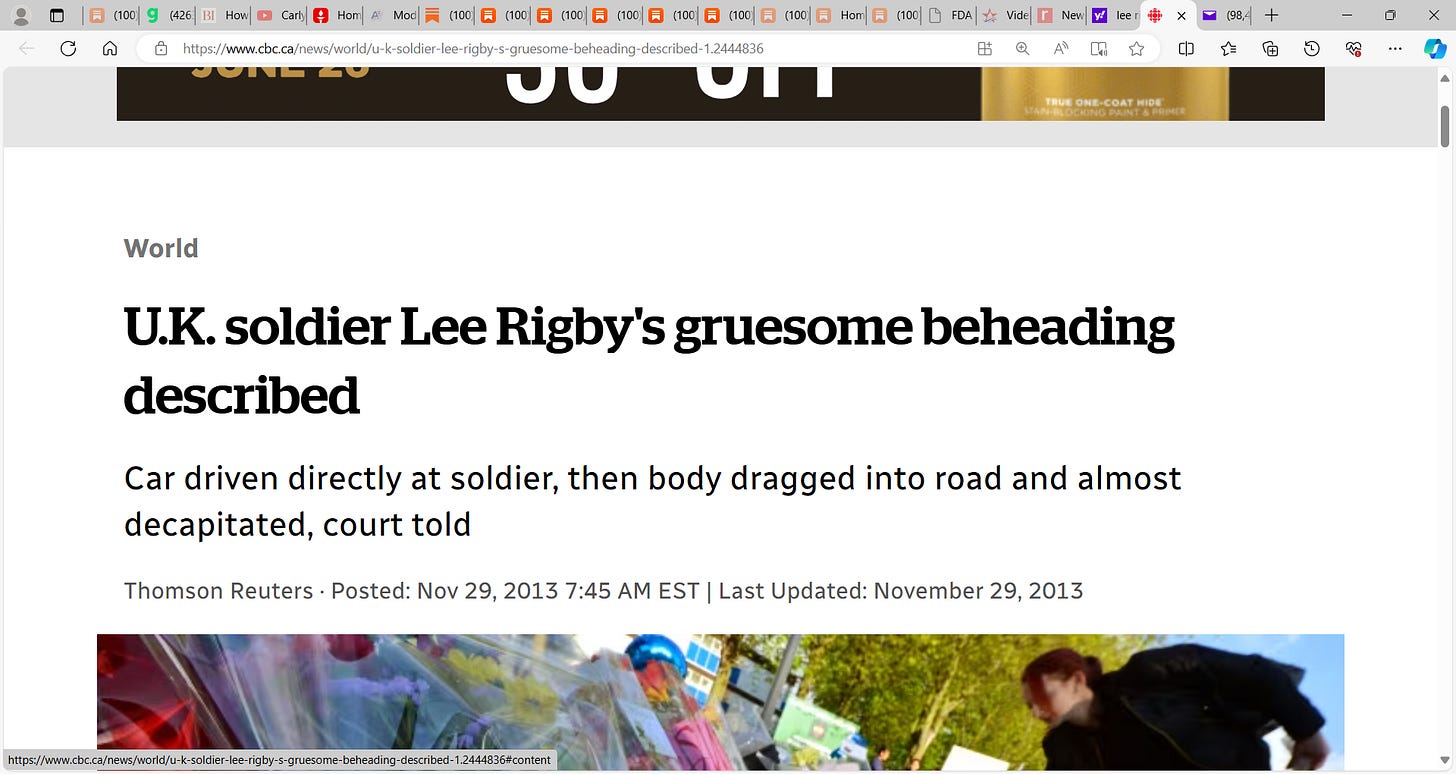Open a new tab with plus button
This screenshot has width=1456, height=774.
click(x=1271, y=15)
